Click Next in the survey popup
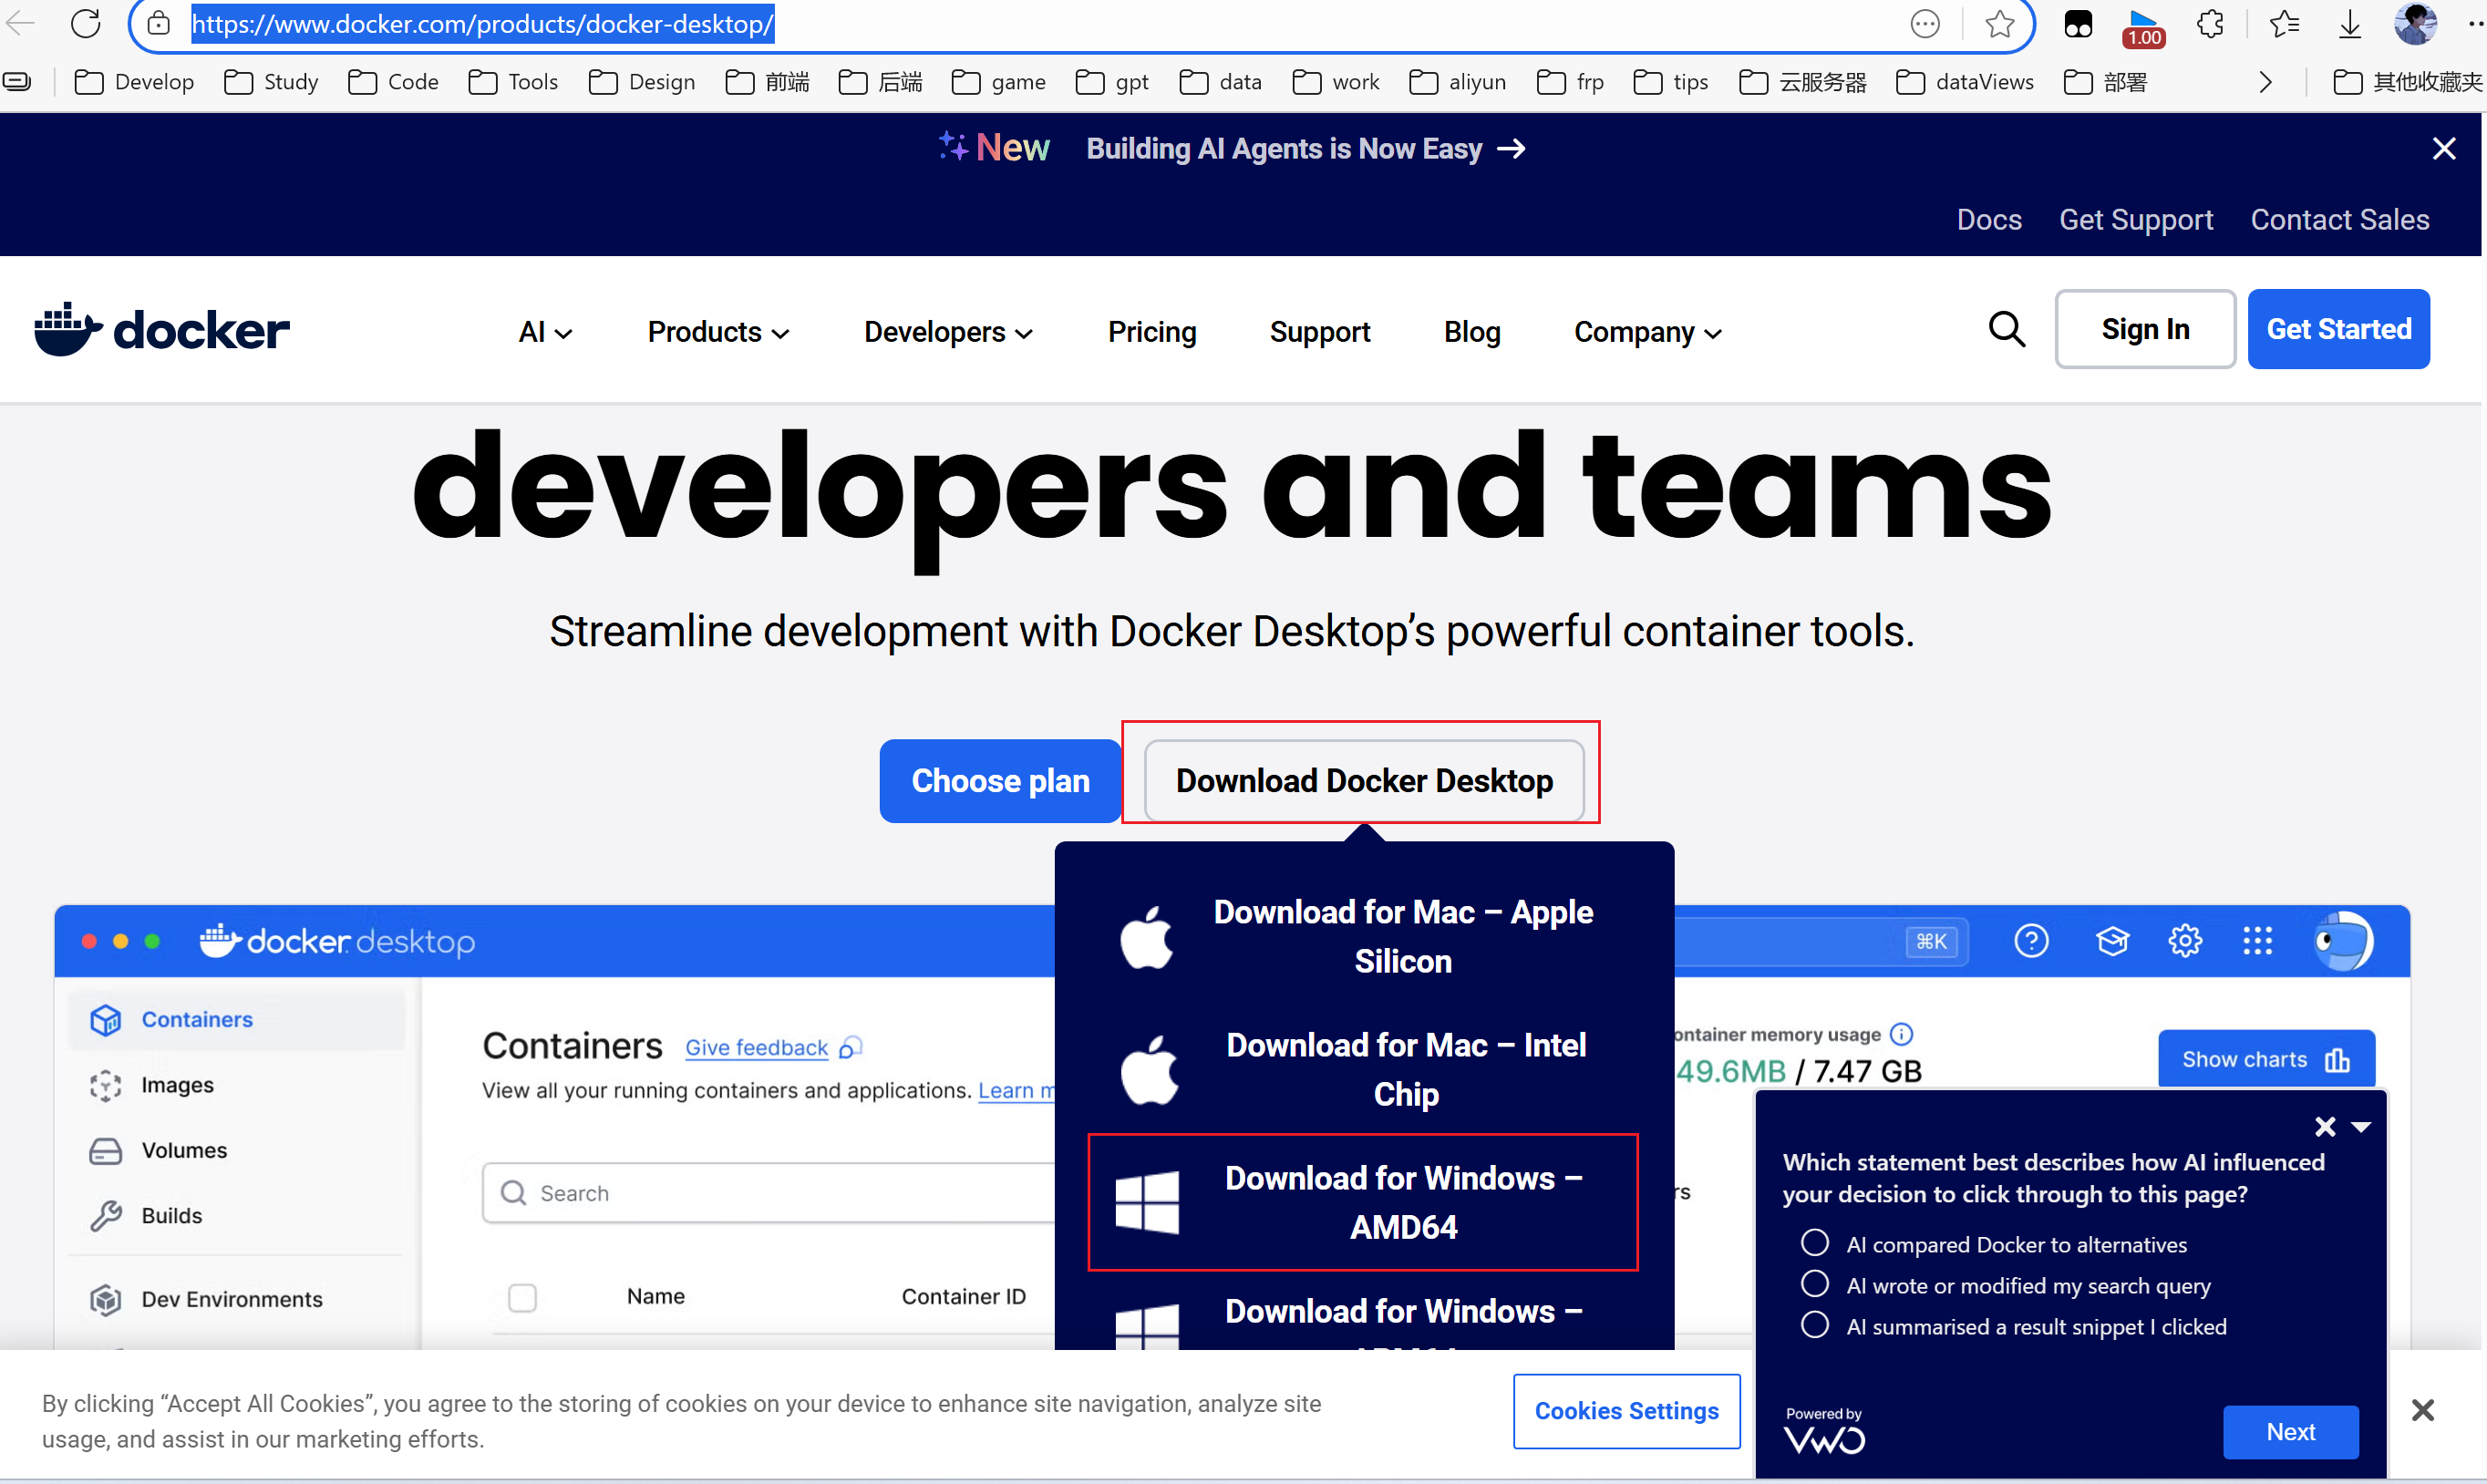The image size is (2487, 1484). pos(2291,1432)
